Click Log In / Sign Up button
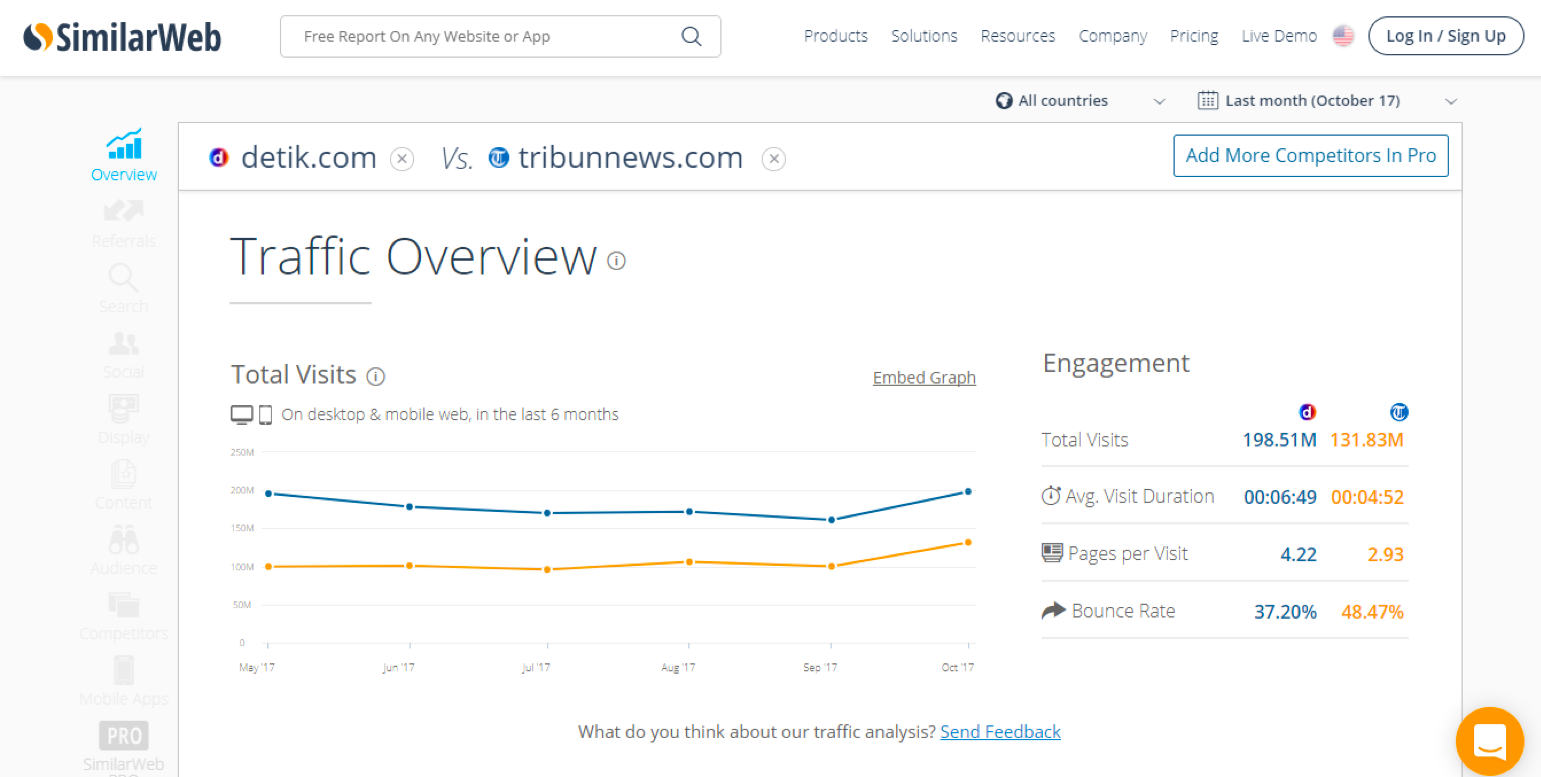This screenshot has height=777, width=1541. 1446,36
